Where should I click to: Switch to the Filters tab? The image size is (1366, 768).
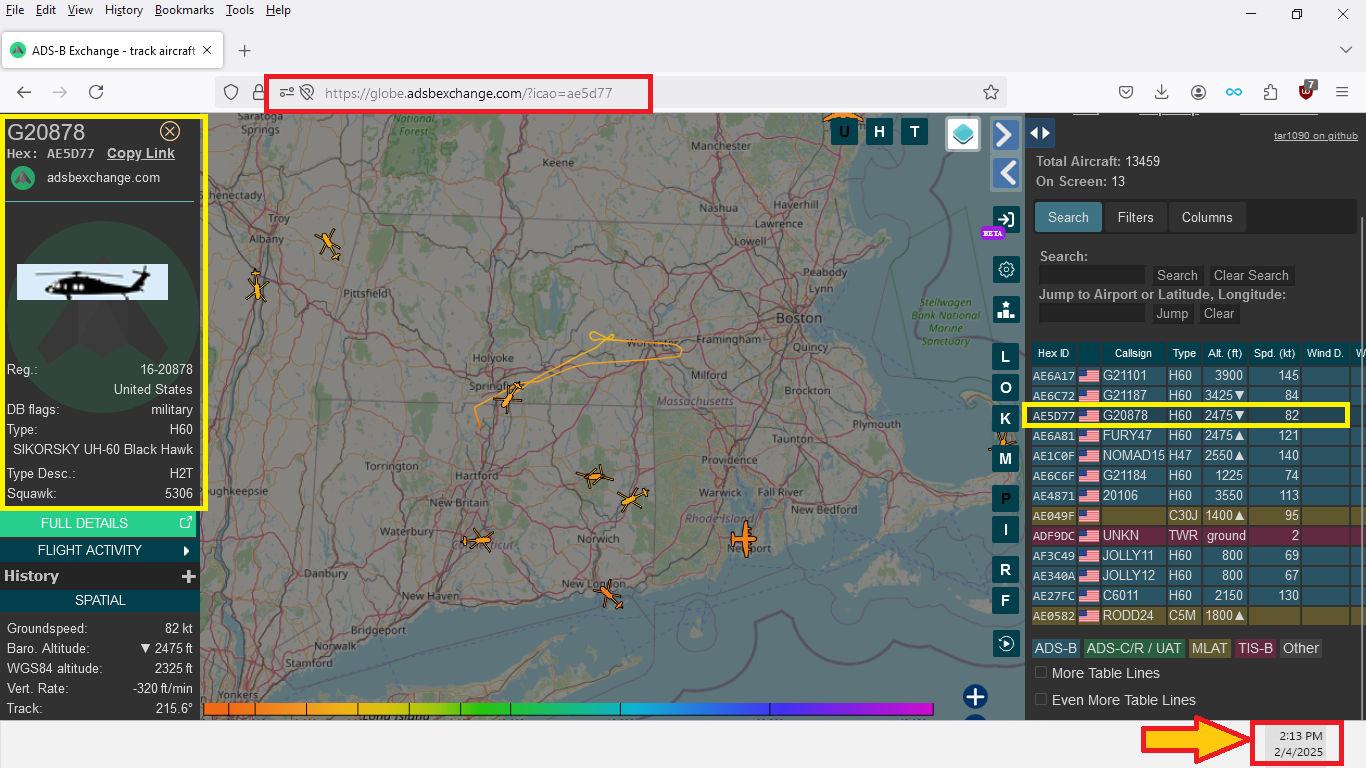[1135, 217]
